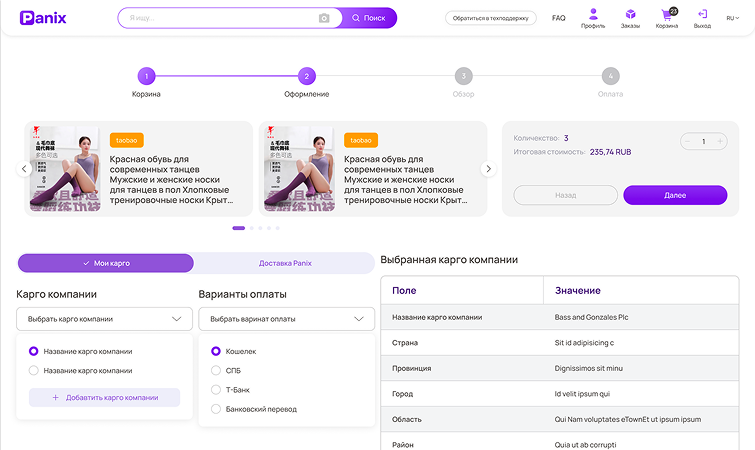This screenshot has height=450, width=755.
Task: Select step 4 Оплата marker
Action: click(611, 76)
